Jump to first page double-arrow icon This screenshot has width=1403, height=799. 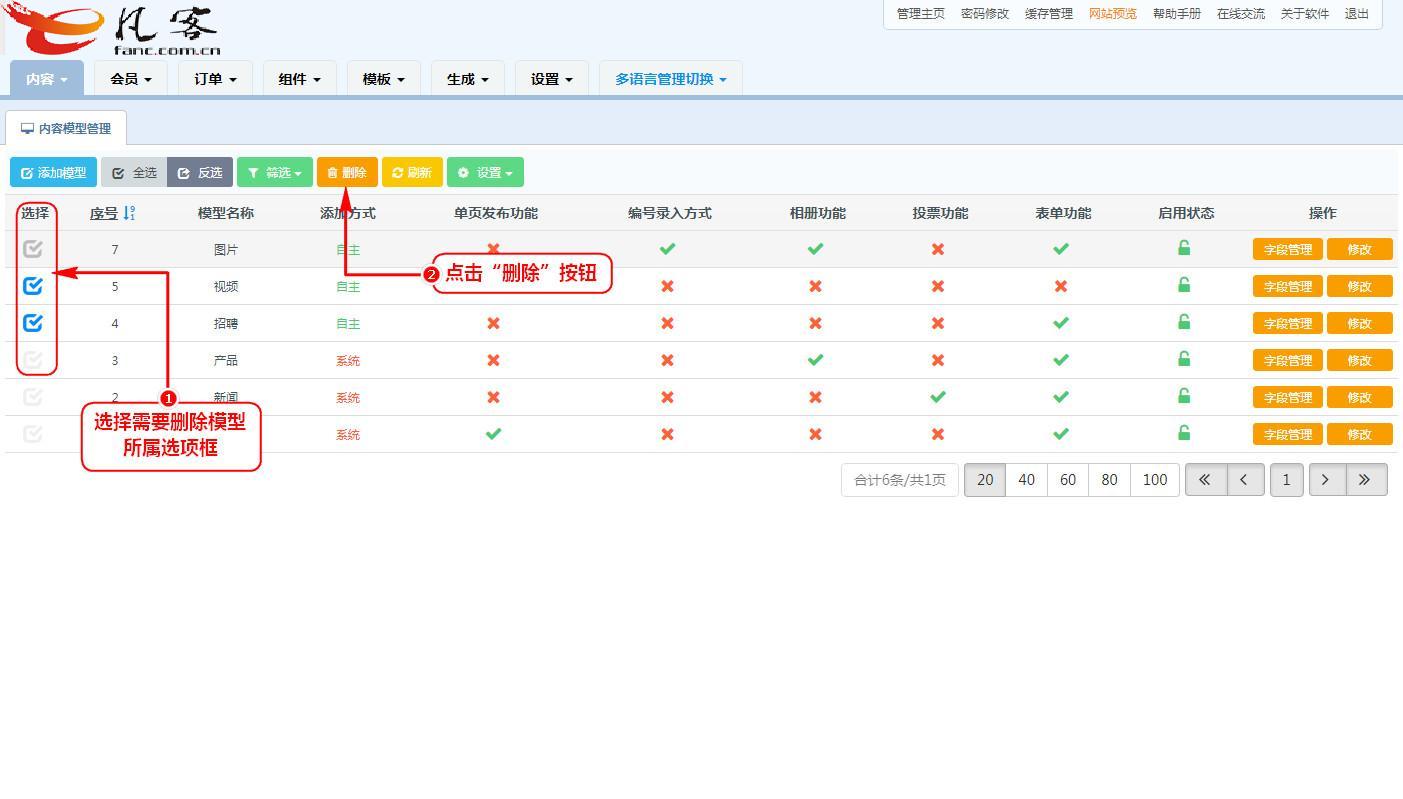[1205, 480]
